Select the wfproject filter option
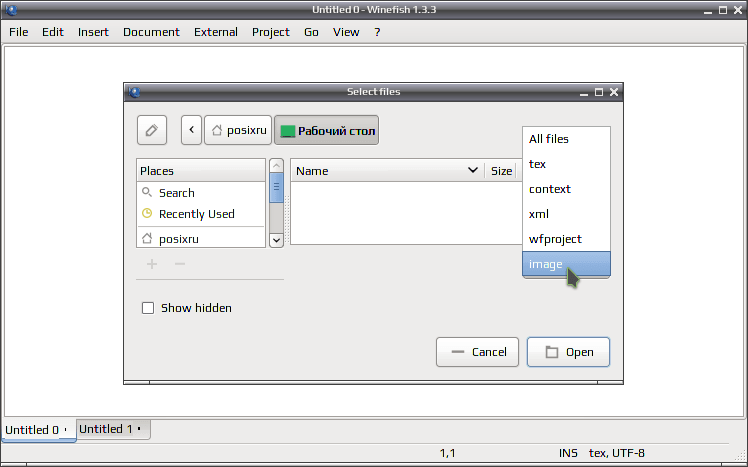The height and width of the screenshot is (467, 748). coord(566,239)
